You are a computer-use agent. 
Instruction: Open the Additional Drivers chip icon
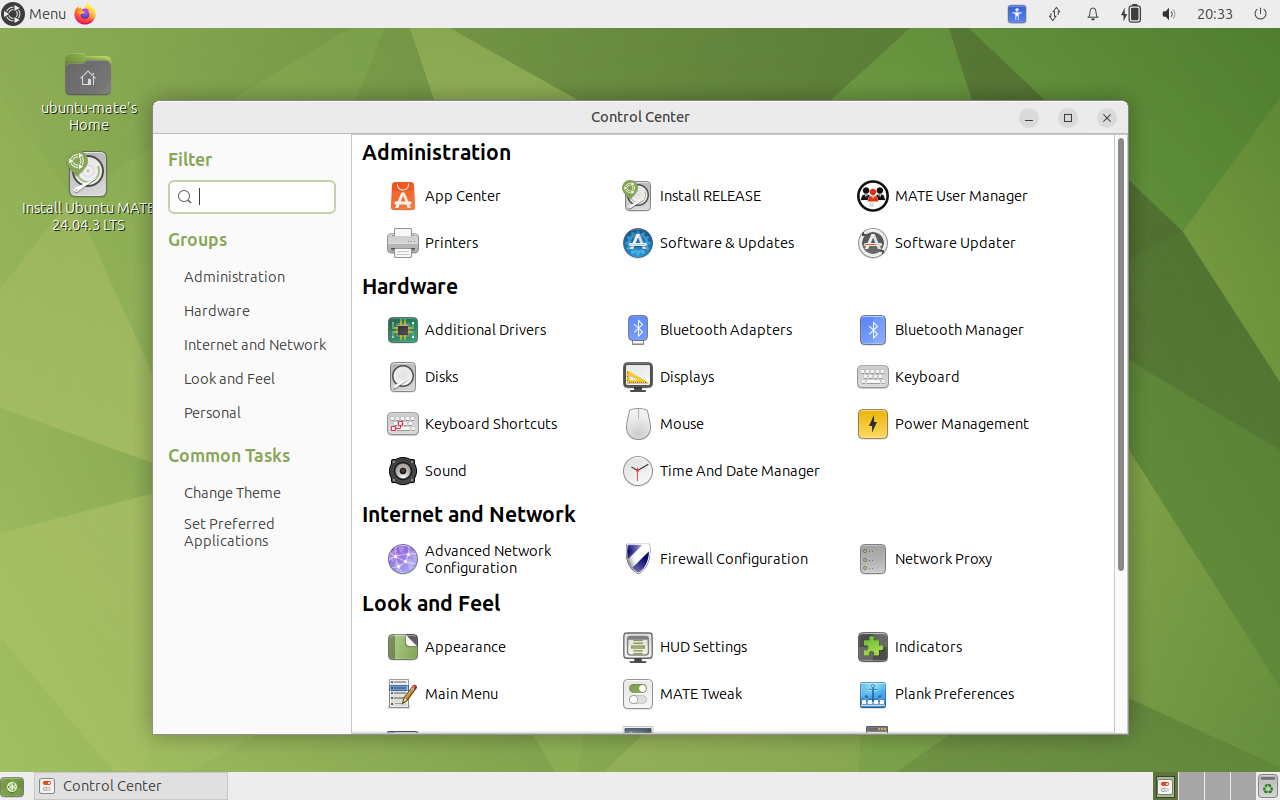tap(402, 330)
